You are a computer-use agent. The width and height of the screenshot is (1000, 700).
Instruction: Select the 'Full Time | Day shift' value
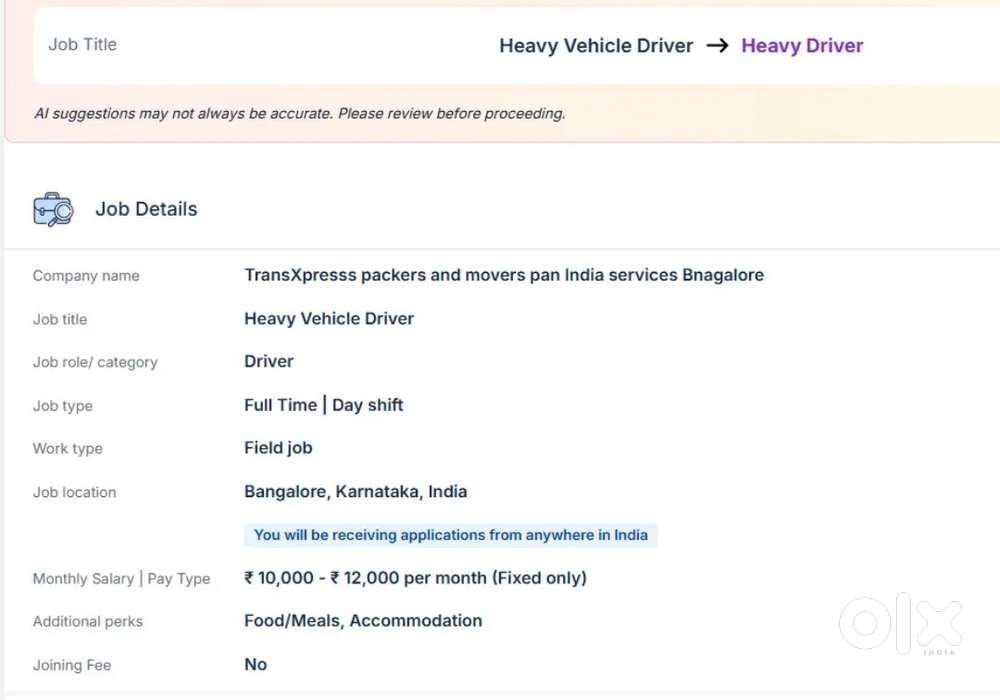pos(324,405)
